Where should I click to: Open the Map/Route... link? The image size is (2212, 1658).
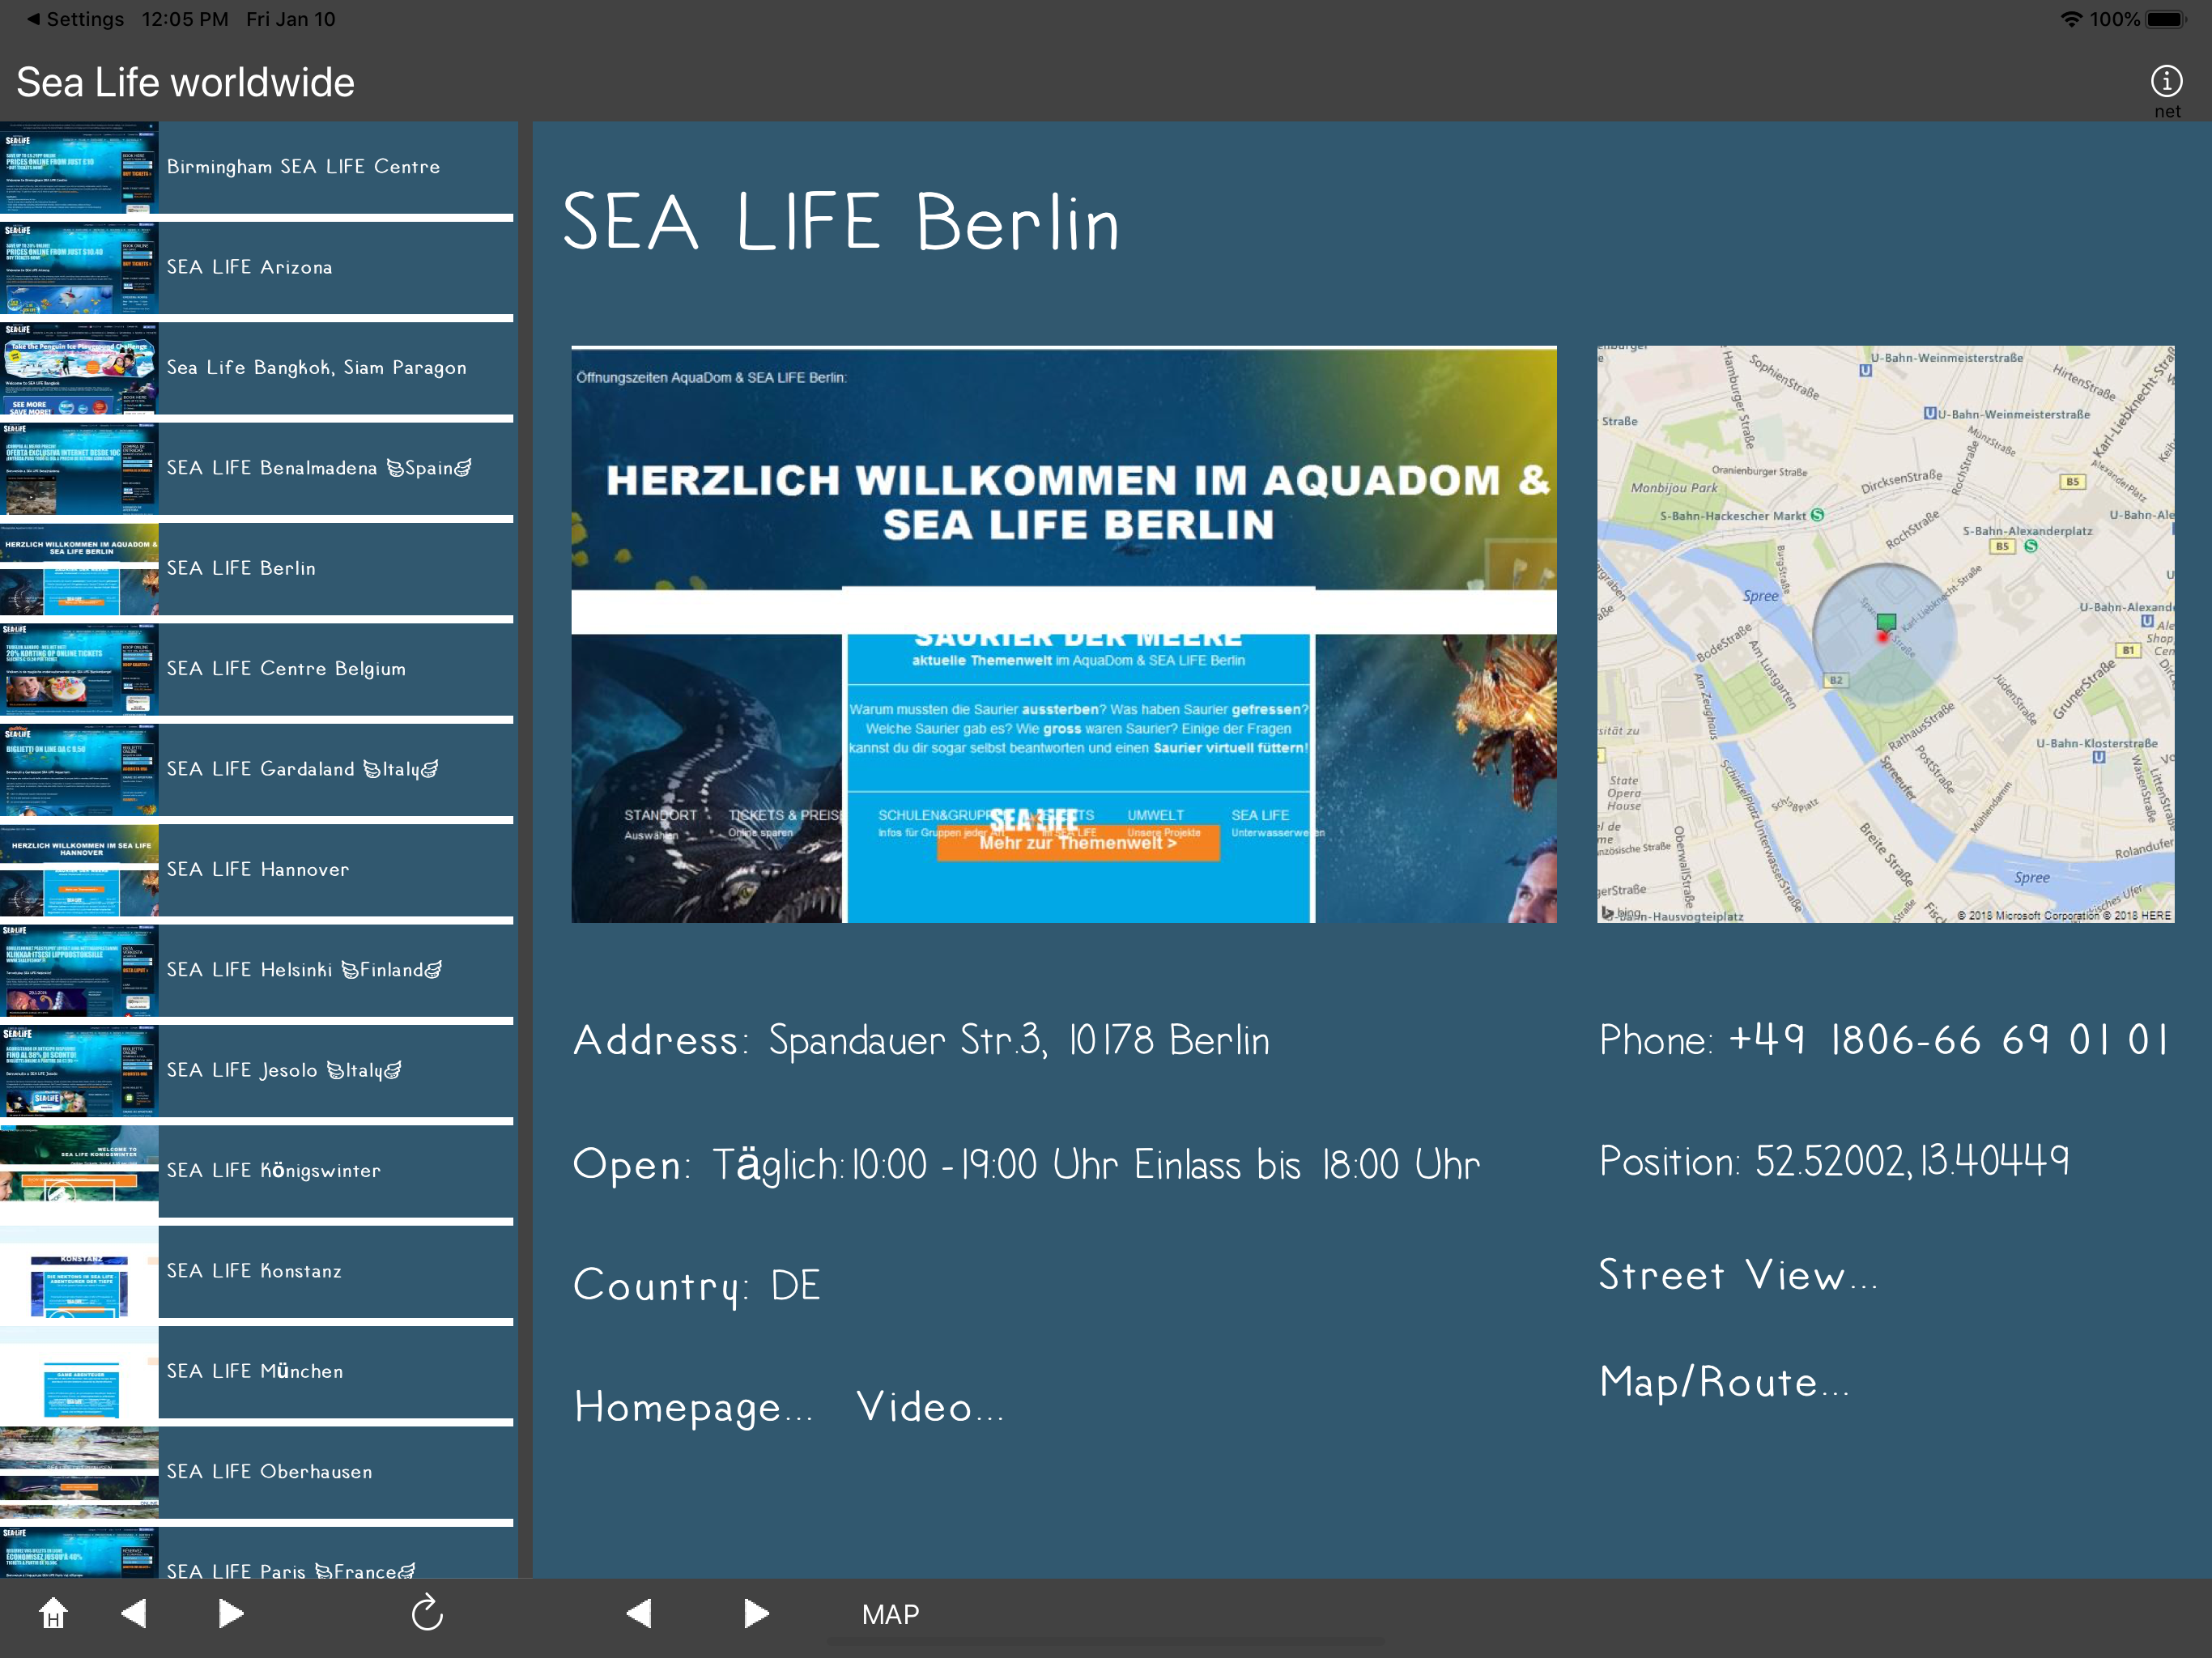(x=1724, y=1382)
